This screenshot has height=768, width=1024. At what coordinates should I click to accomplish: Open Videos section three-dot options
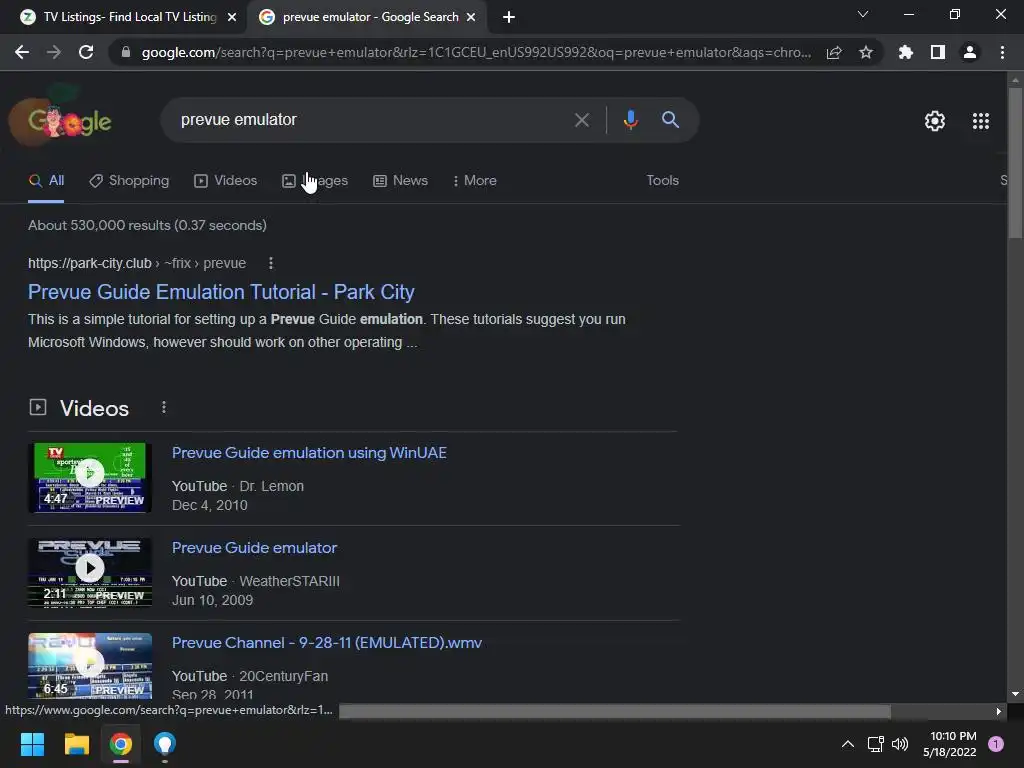pos(164,408)
